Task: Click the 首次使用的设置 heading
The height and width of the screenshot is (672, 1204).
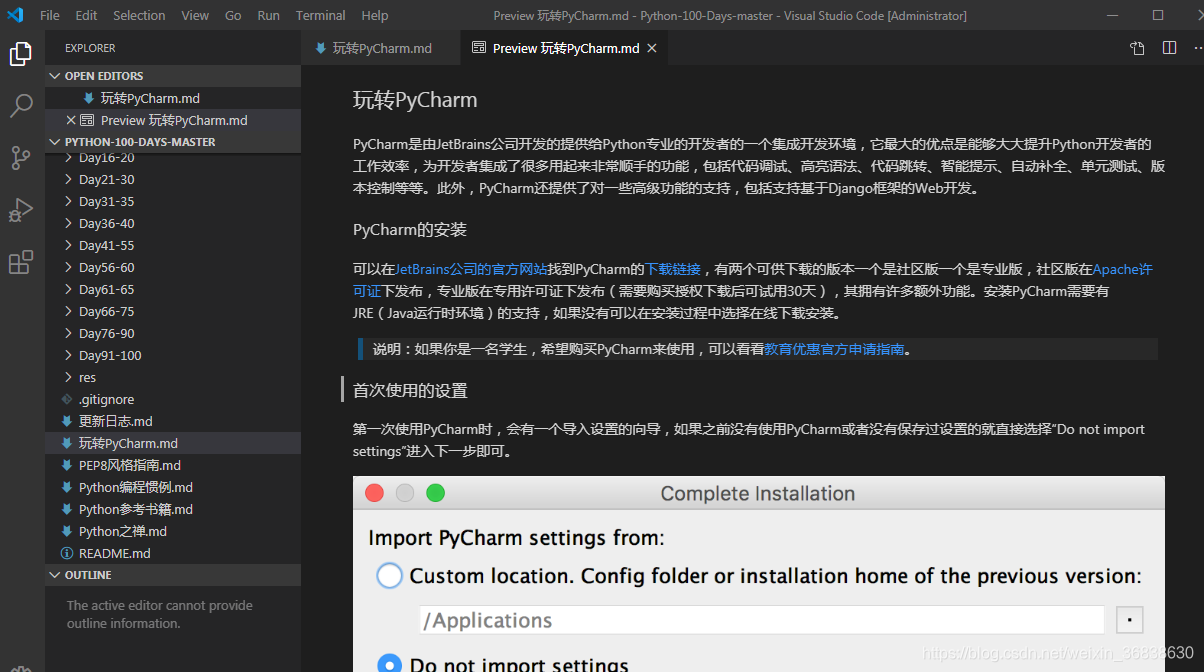Action: (x=410, y=390)
